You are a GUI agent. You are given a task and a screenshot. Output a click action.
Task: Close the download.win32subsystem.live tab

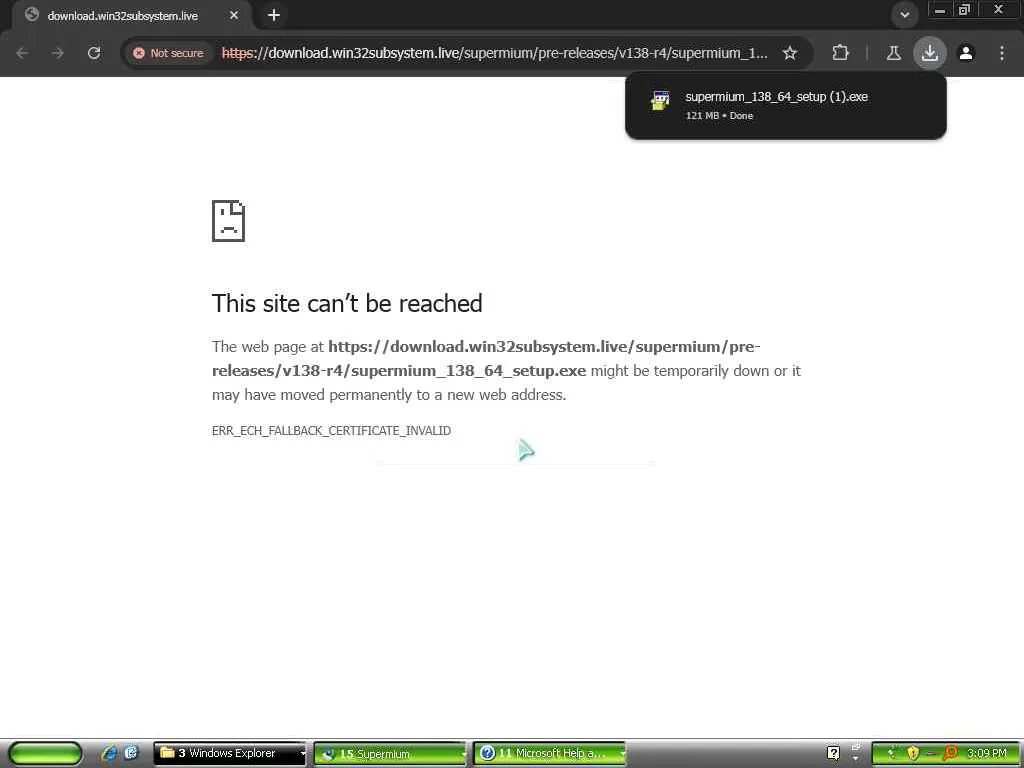coord(234,15)
